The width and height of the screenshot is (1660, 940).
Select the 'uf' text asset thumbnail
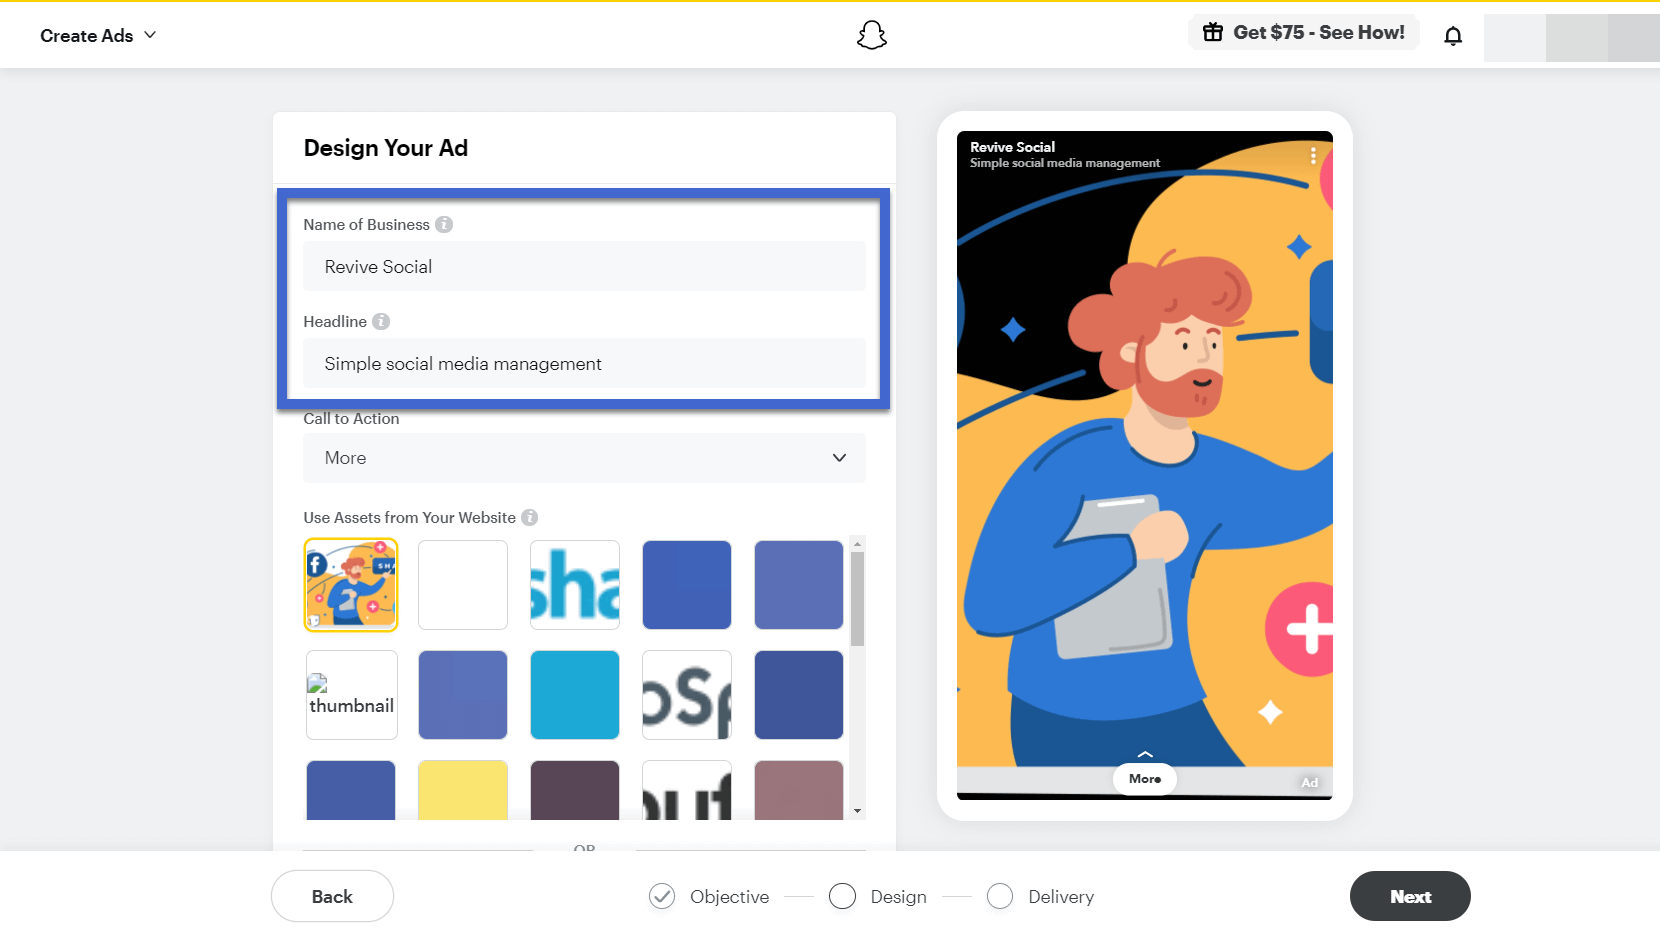(687, 791)
